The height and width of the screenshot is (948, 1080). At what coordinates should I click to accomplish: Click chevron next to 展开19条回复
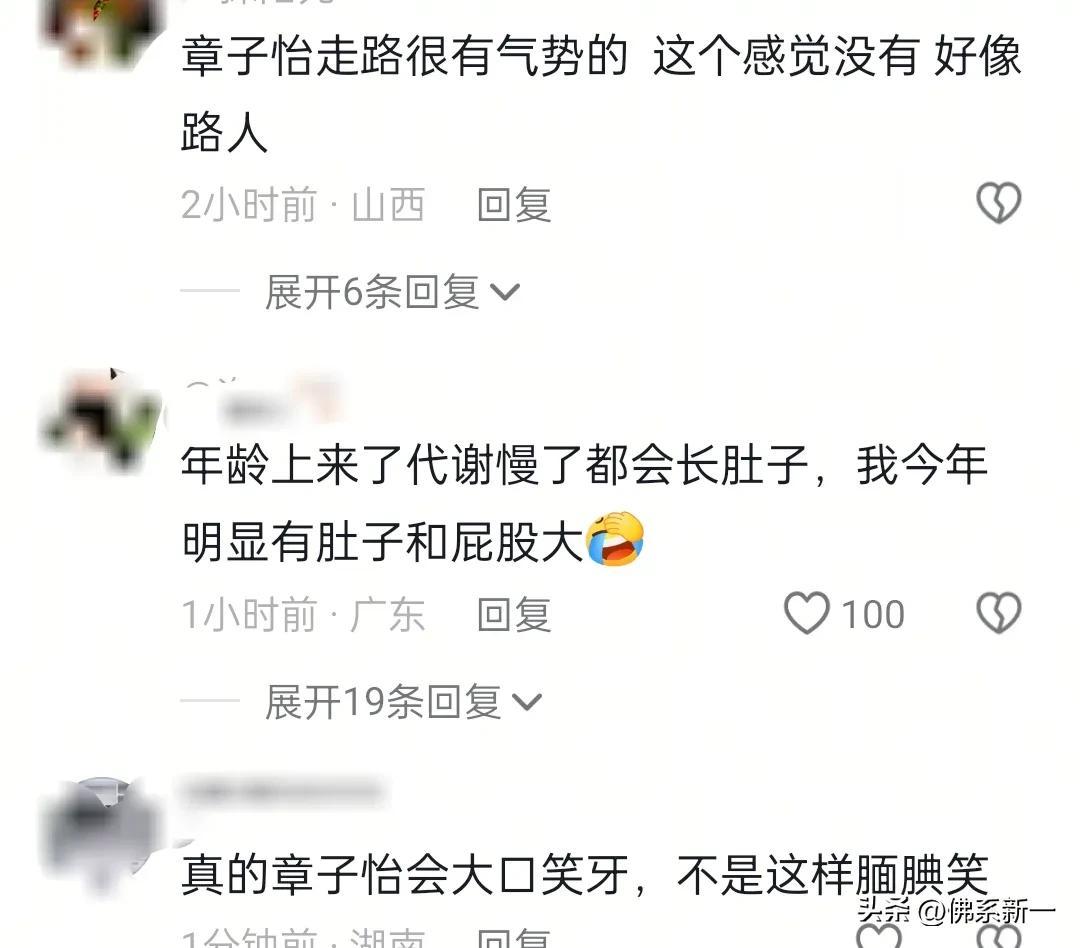tap(527, 702)
